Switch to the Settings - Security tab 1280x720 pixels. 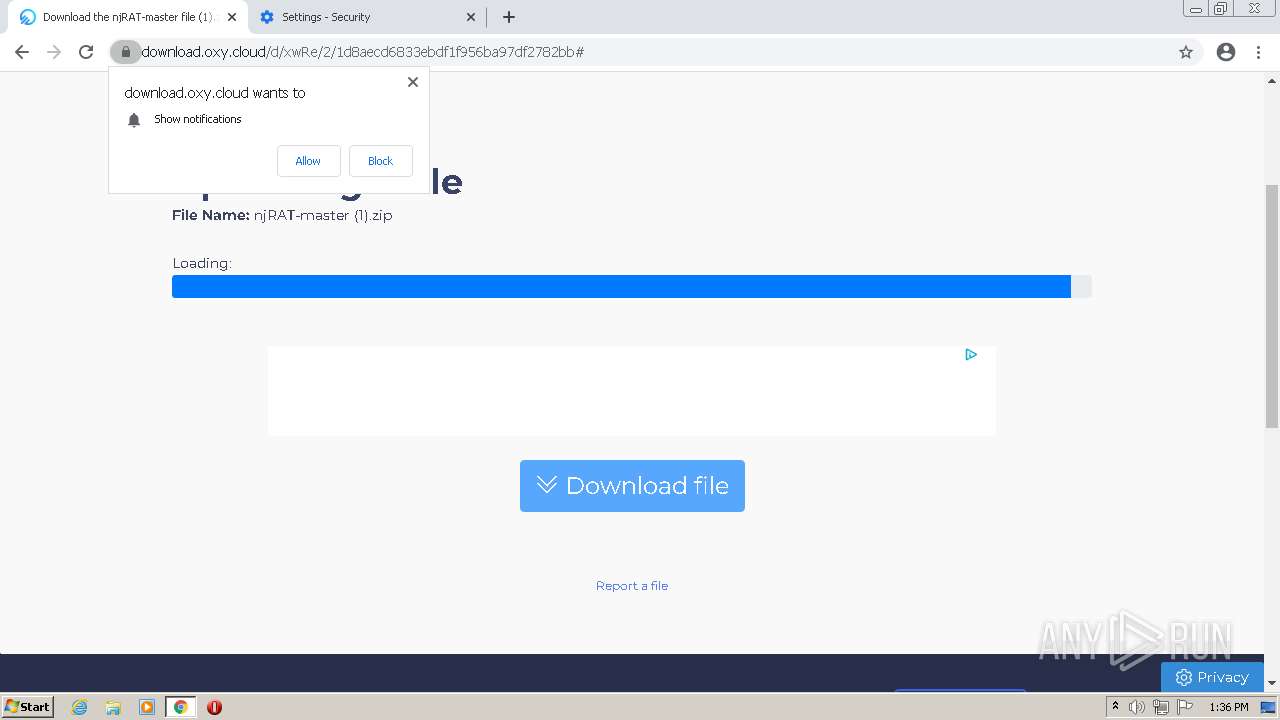pos(367,17)
